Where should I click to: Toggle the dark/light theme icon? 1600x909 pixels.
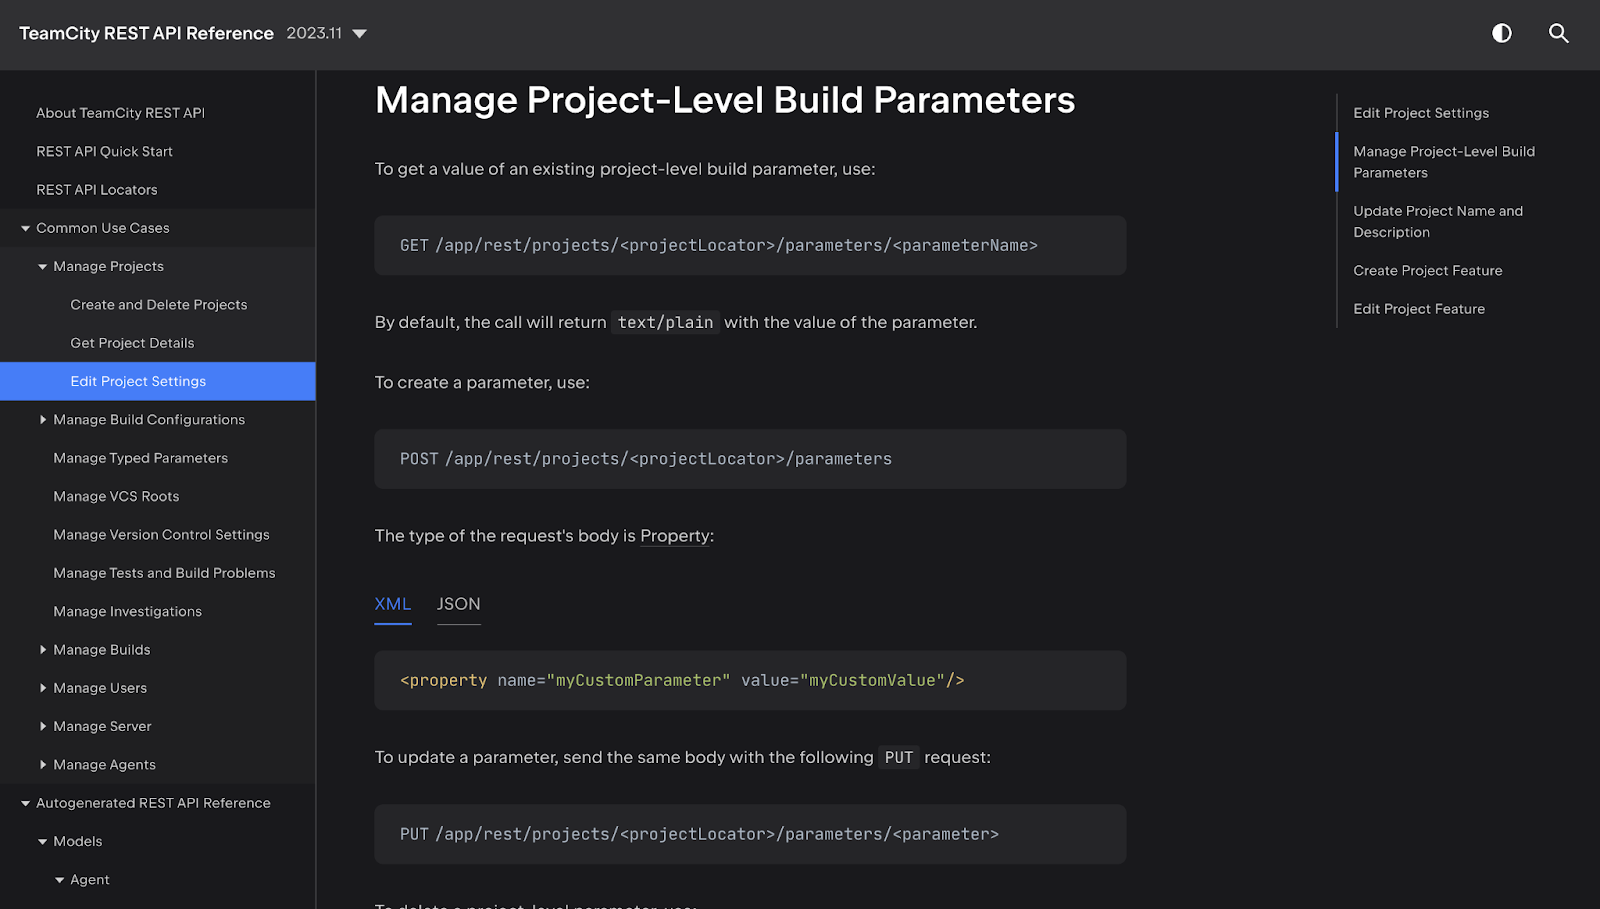click(1501, 33)
